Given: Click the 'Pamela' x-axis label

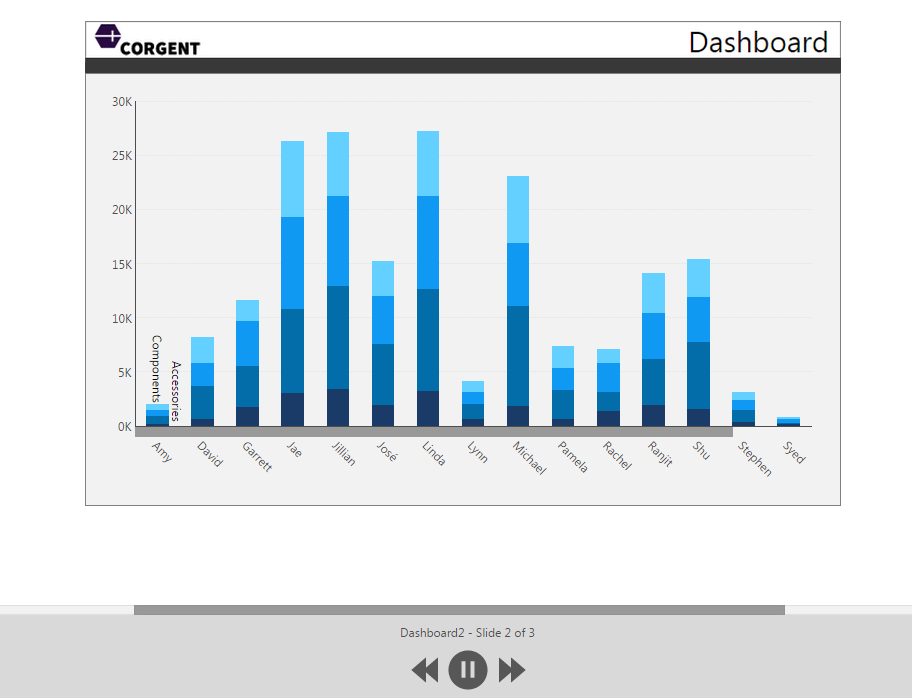Looking at the screenshot, I should (x=573, y=457).
